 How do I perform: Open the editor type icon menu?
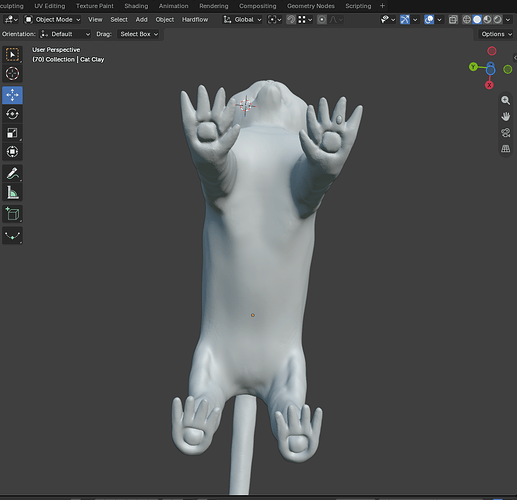[11, 20]
